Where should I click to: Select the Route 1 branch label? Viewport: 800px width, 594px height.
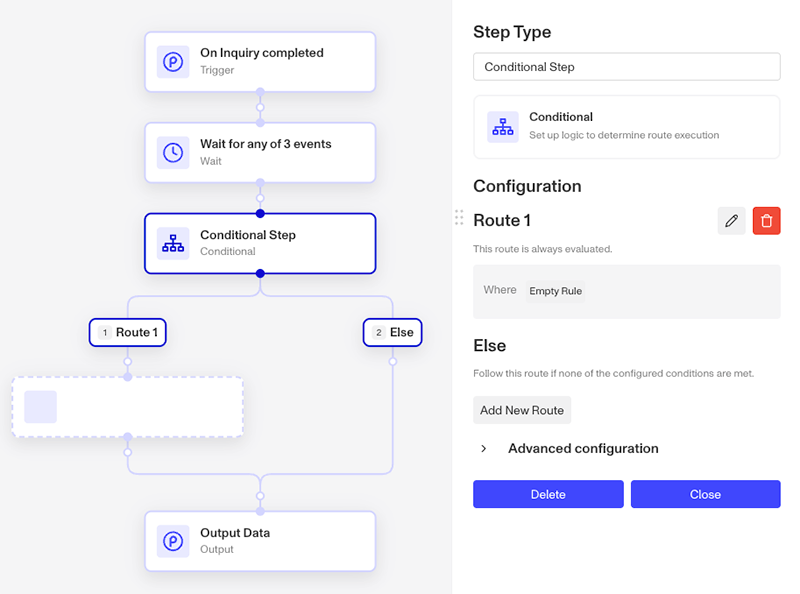click(128, 333)
